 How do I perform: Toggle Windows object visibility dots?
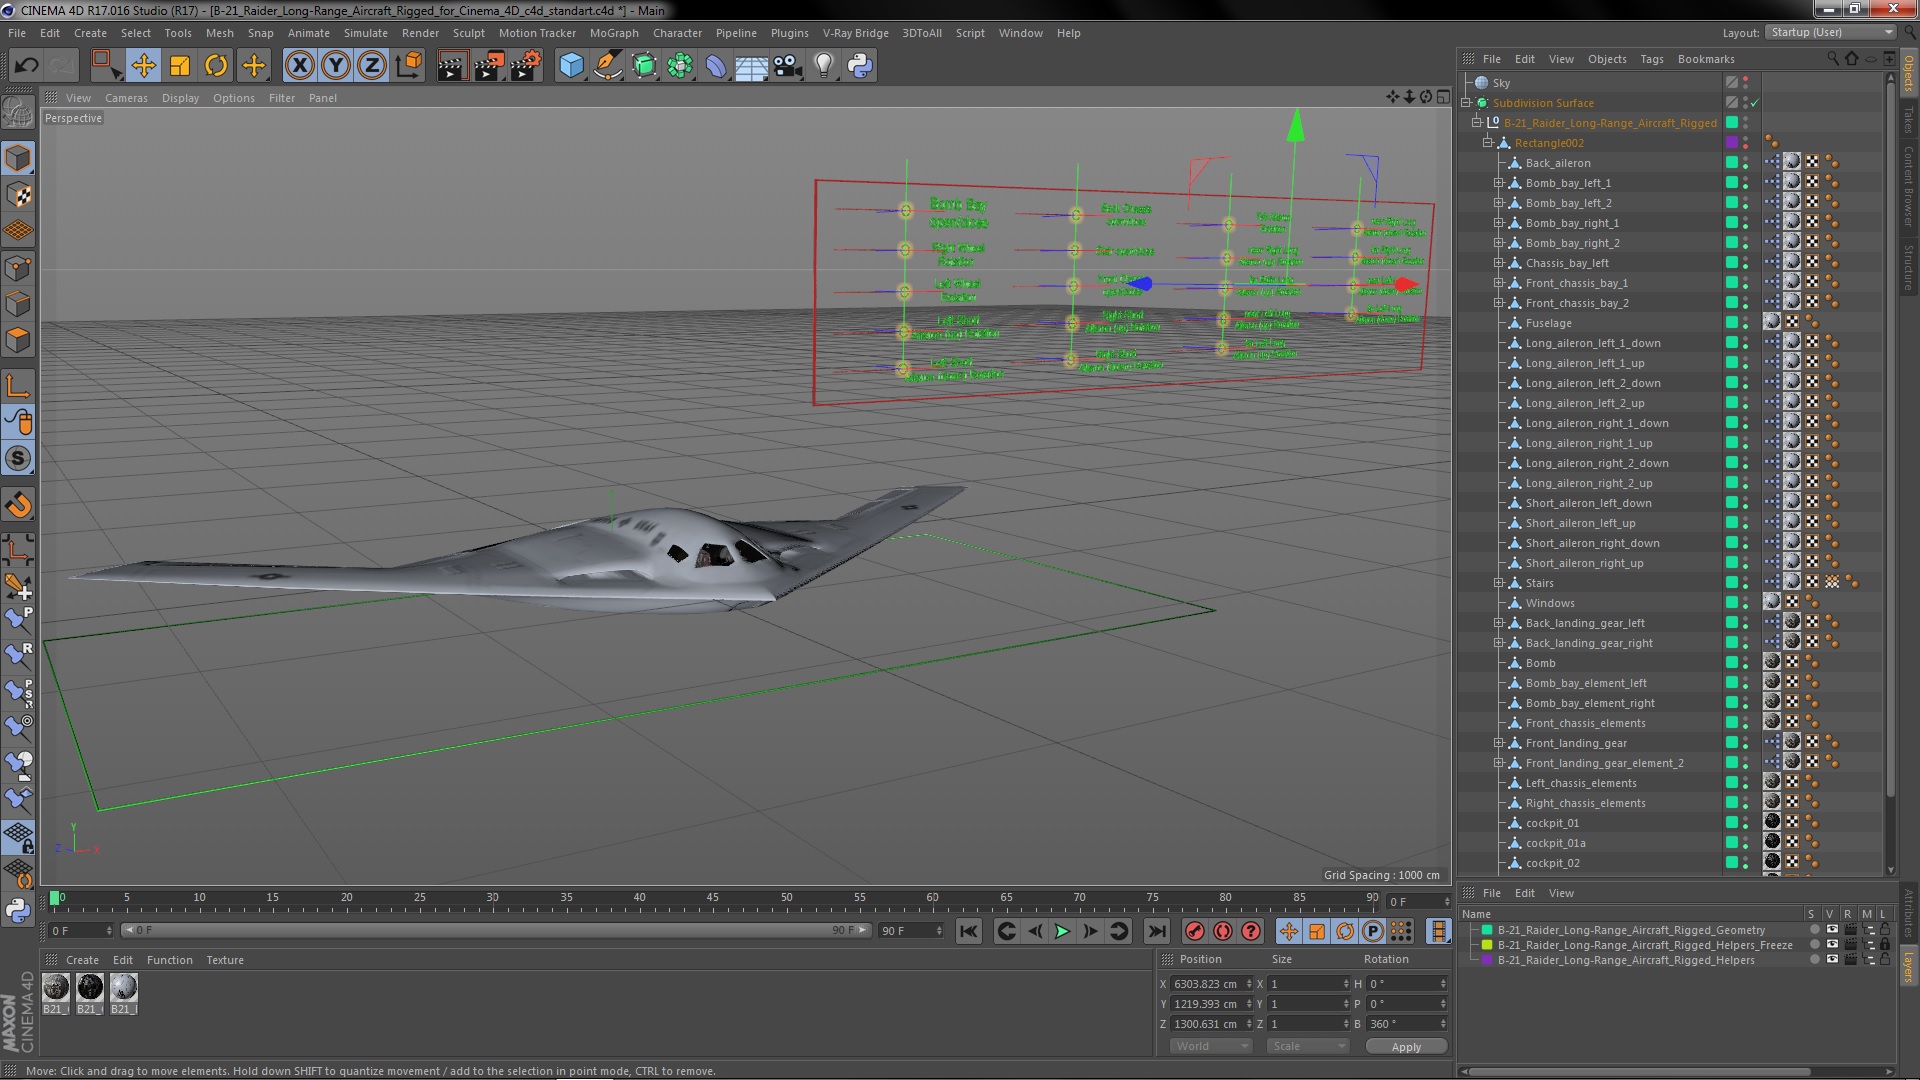1746,602
